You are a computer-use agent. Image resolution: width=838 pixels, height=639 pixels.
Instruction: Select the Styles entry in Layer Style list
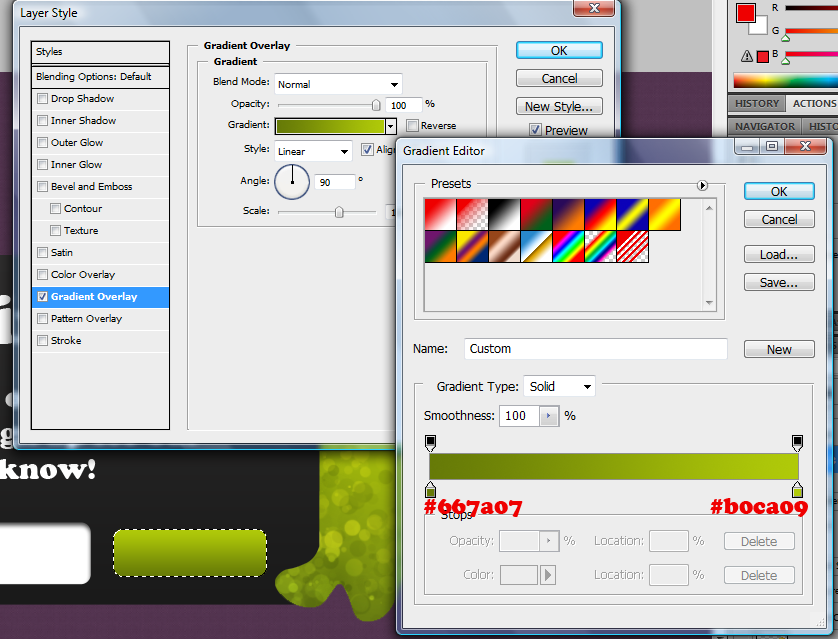100,52
